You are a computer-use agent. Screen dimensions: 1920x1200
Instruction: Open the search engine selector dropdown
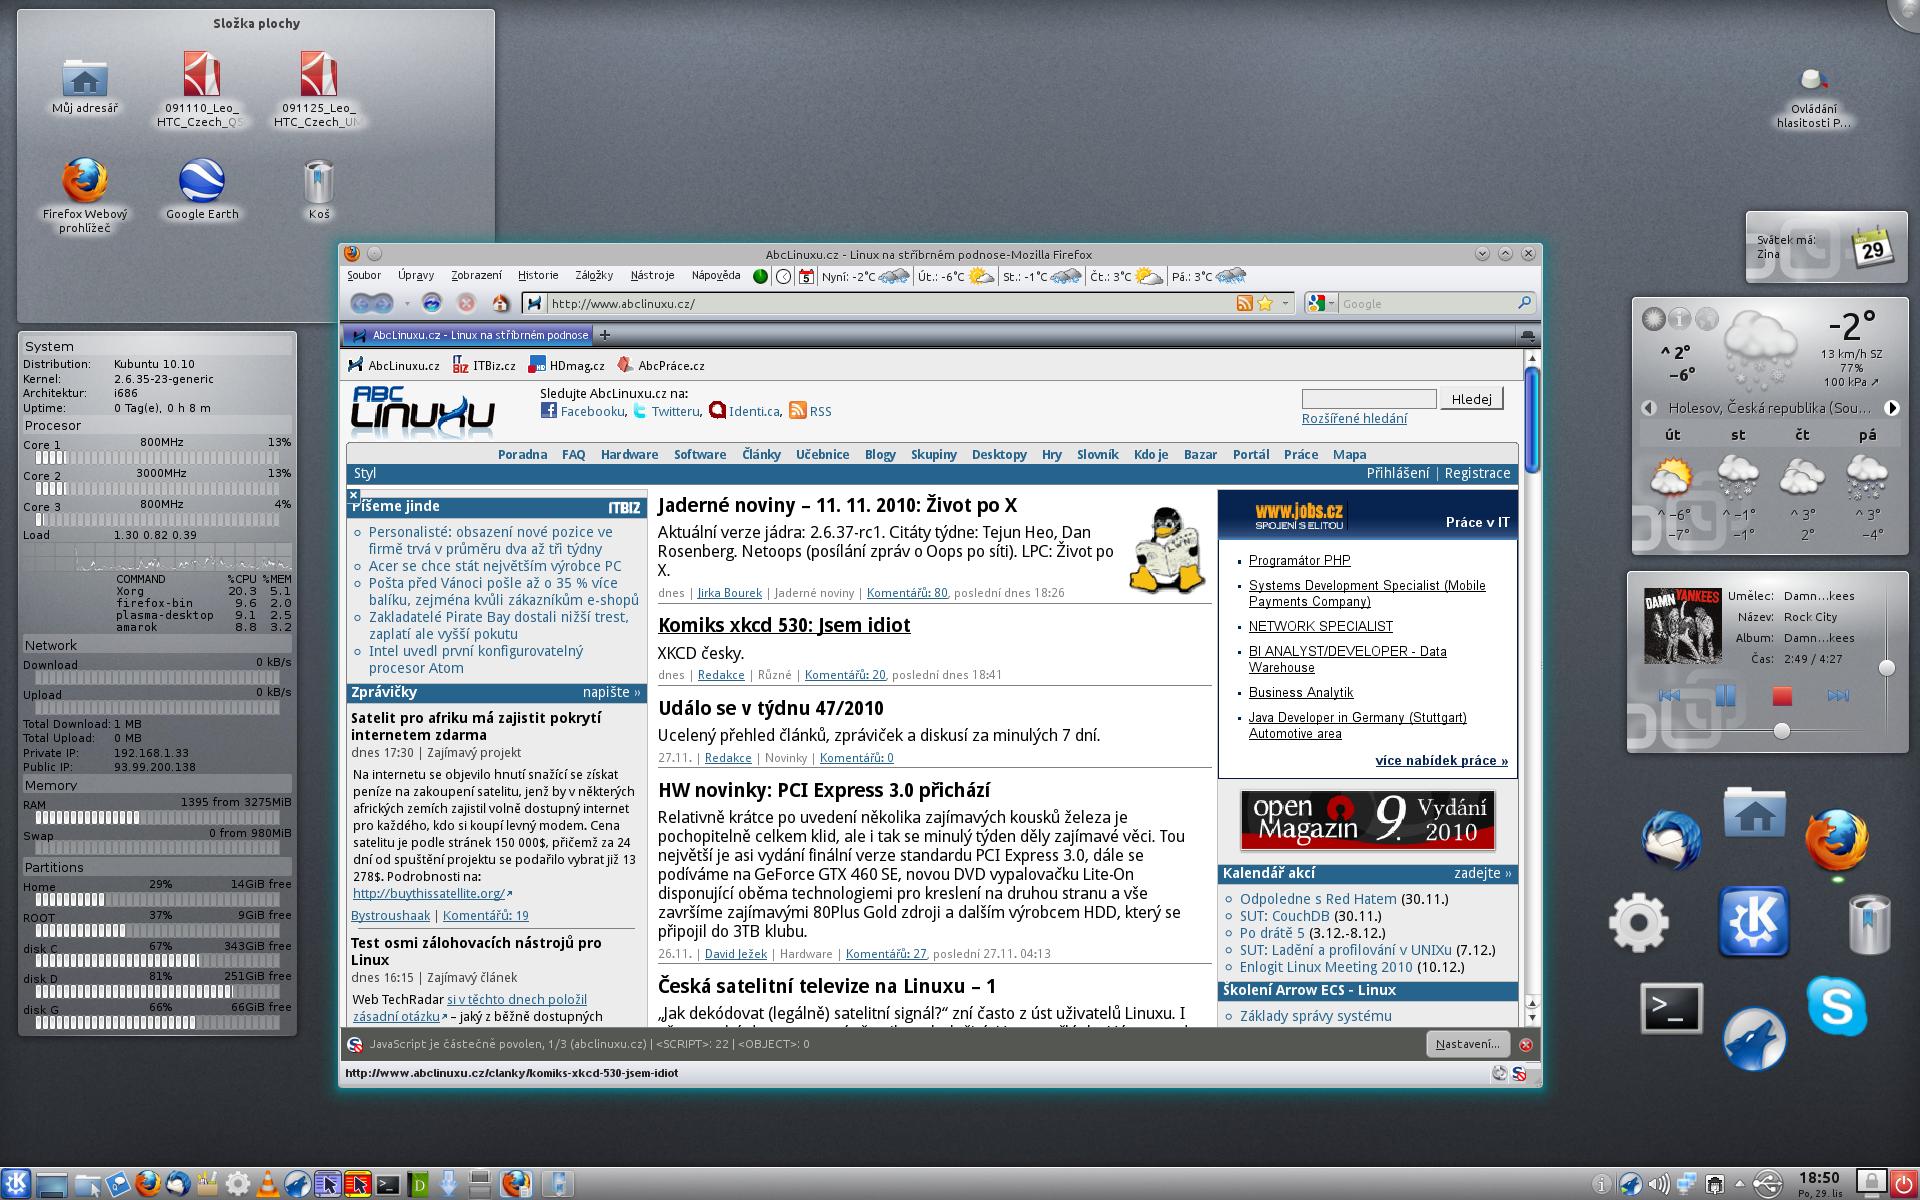point(1330,303)
